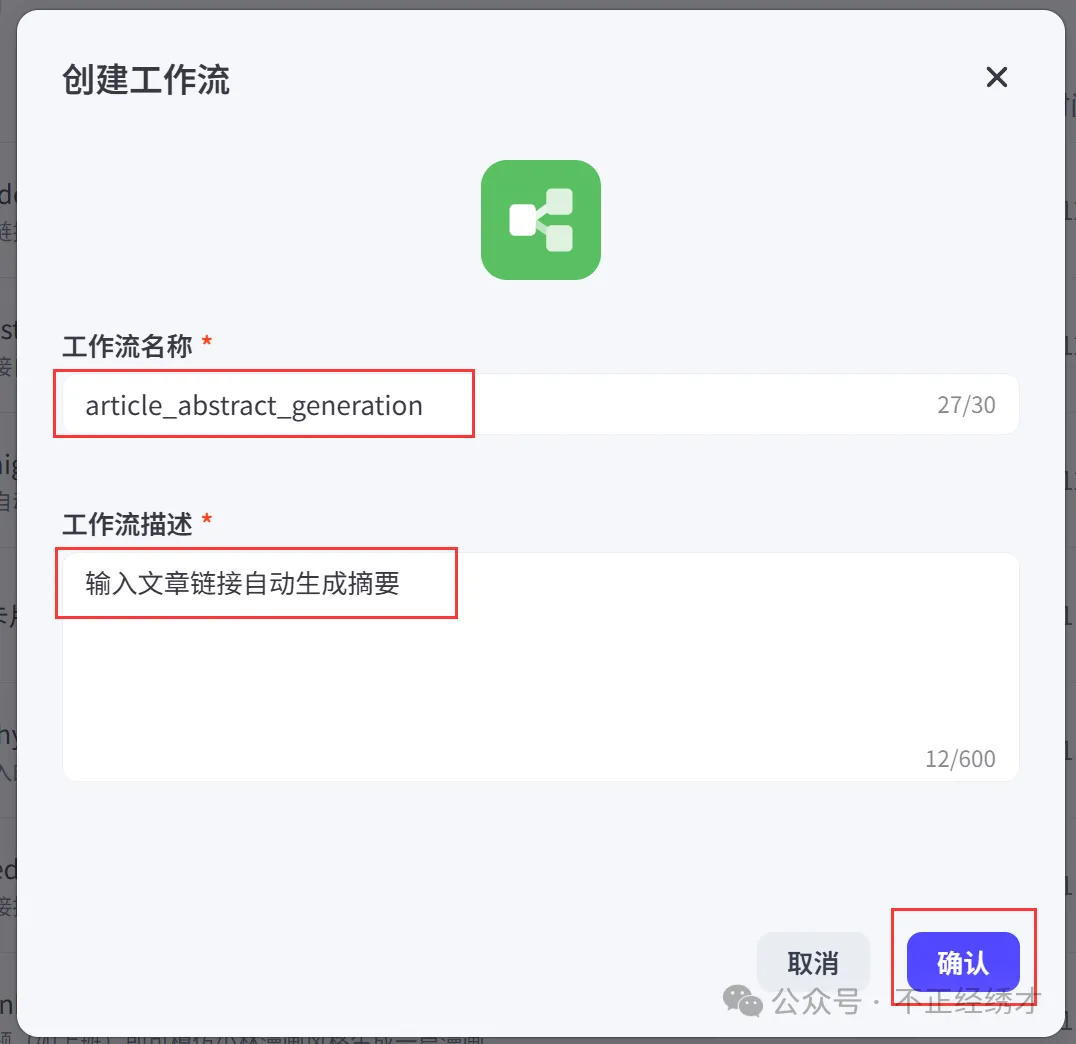Viewport: 1076px width, 1044px height.
Task: Click the empty space right of article_abstract_generation
Action: [x=700, y=404]
